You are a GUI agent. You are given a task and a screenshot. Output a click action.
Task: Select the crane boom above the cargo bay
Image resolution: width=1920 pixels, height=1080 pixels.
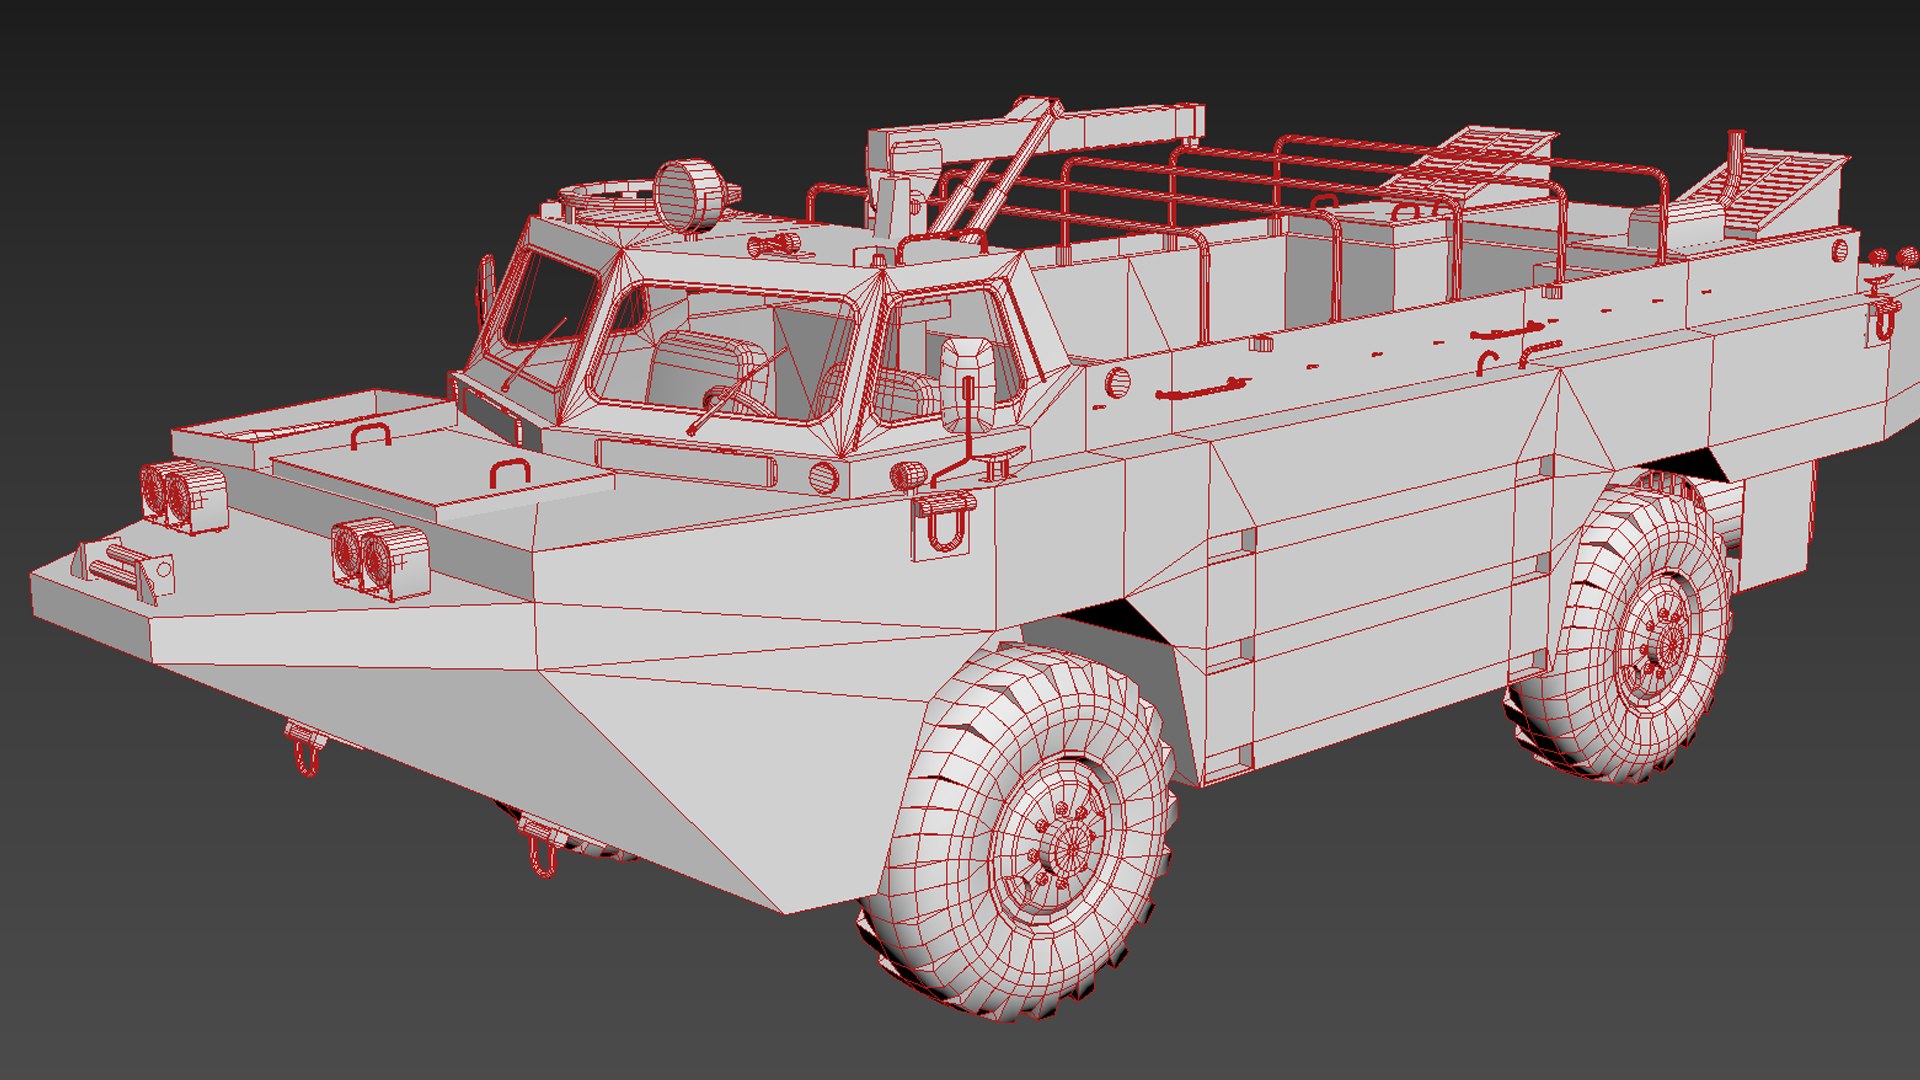pos(1035,132)
